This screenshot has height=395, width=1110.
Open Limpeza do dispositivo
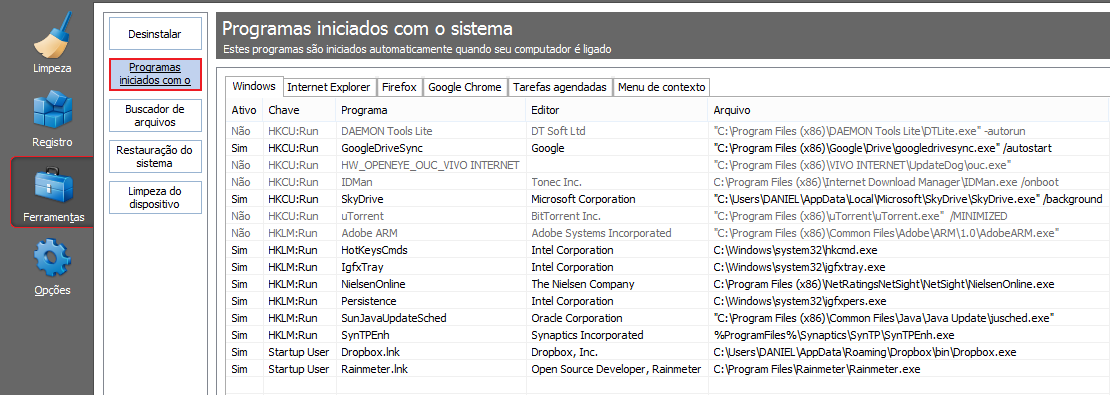pyautogui.click(x=155, y=198)
